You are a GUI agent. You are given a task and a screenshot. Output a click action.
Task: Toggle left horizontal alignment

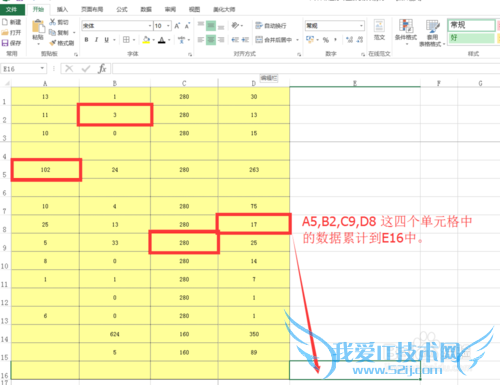click(x=201, y=40)
